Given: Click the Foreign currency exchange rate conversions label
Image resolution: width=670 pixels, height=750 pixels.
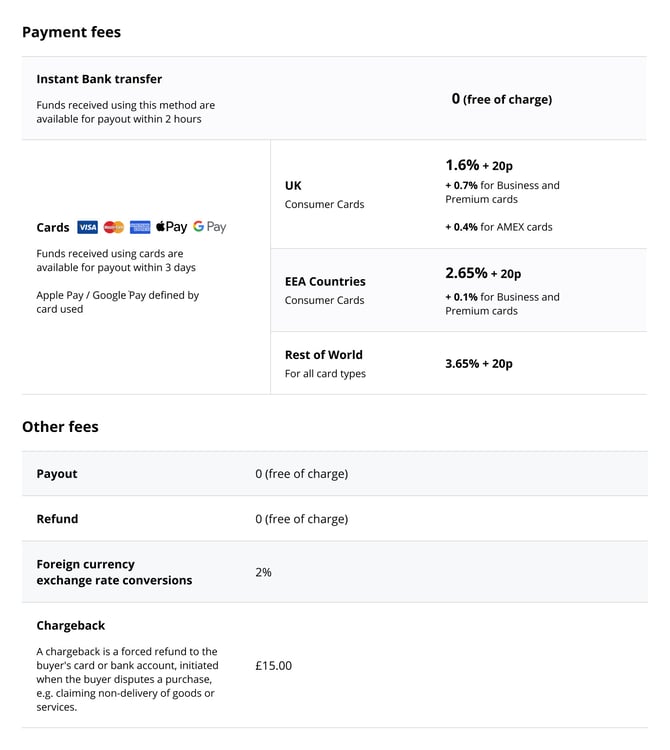Looking at the screenshot, I should [x=114, y=572].
